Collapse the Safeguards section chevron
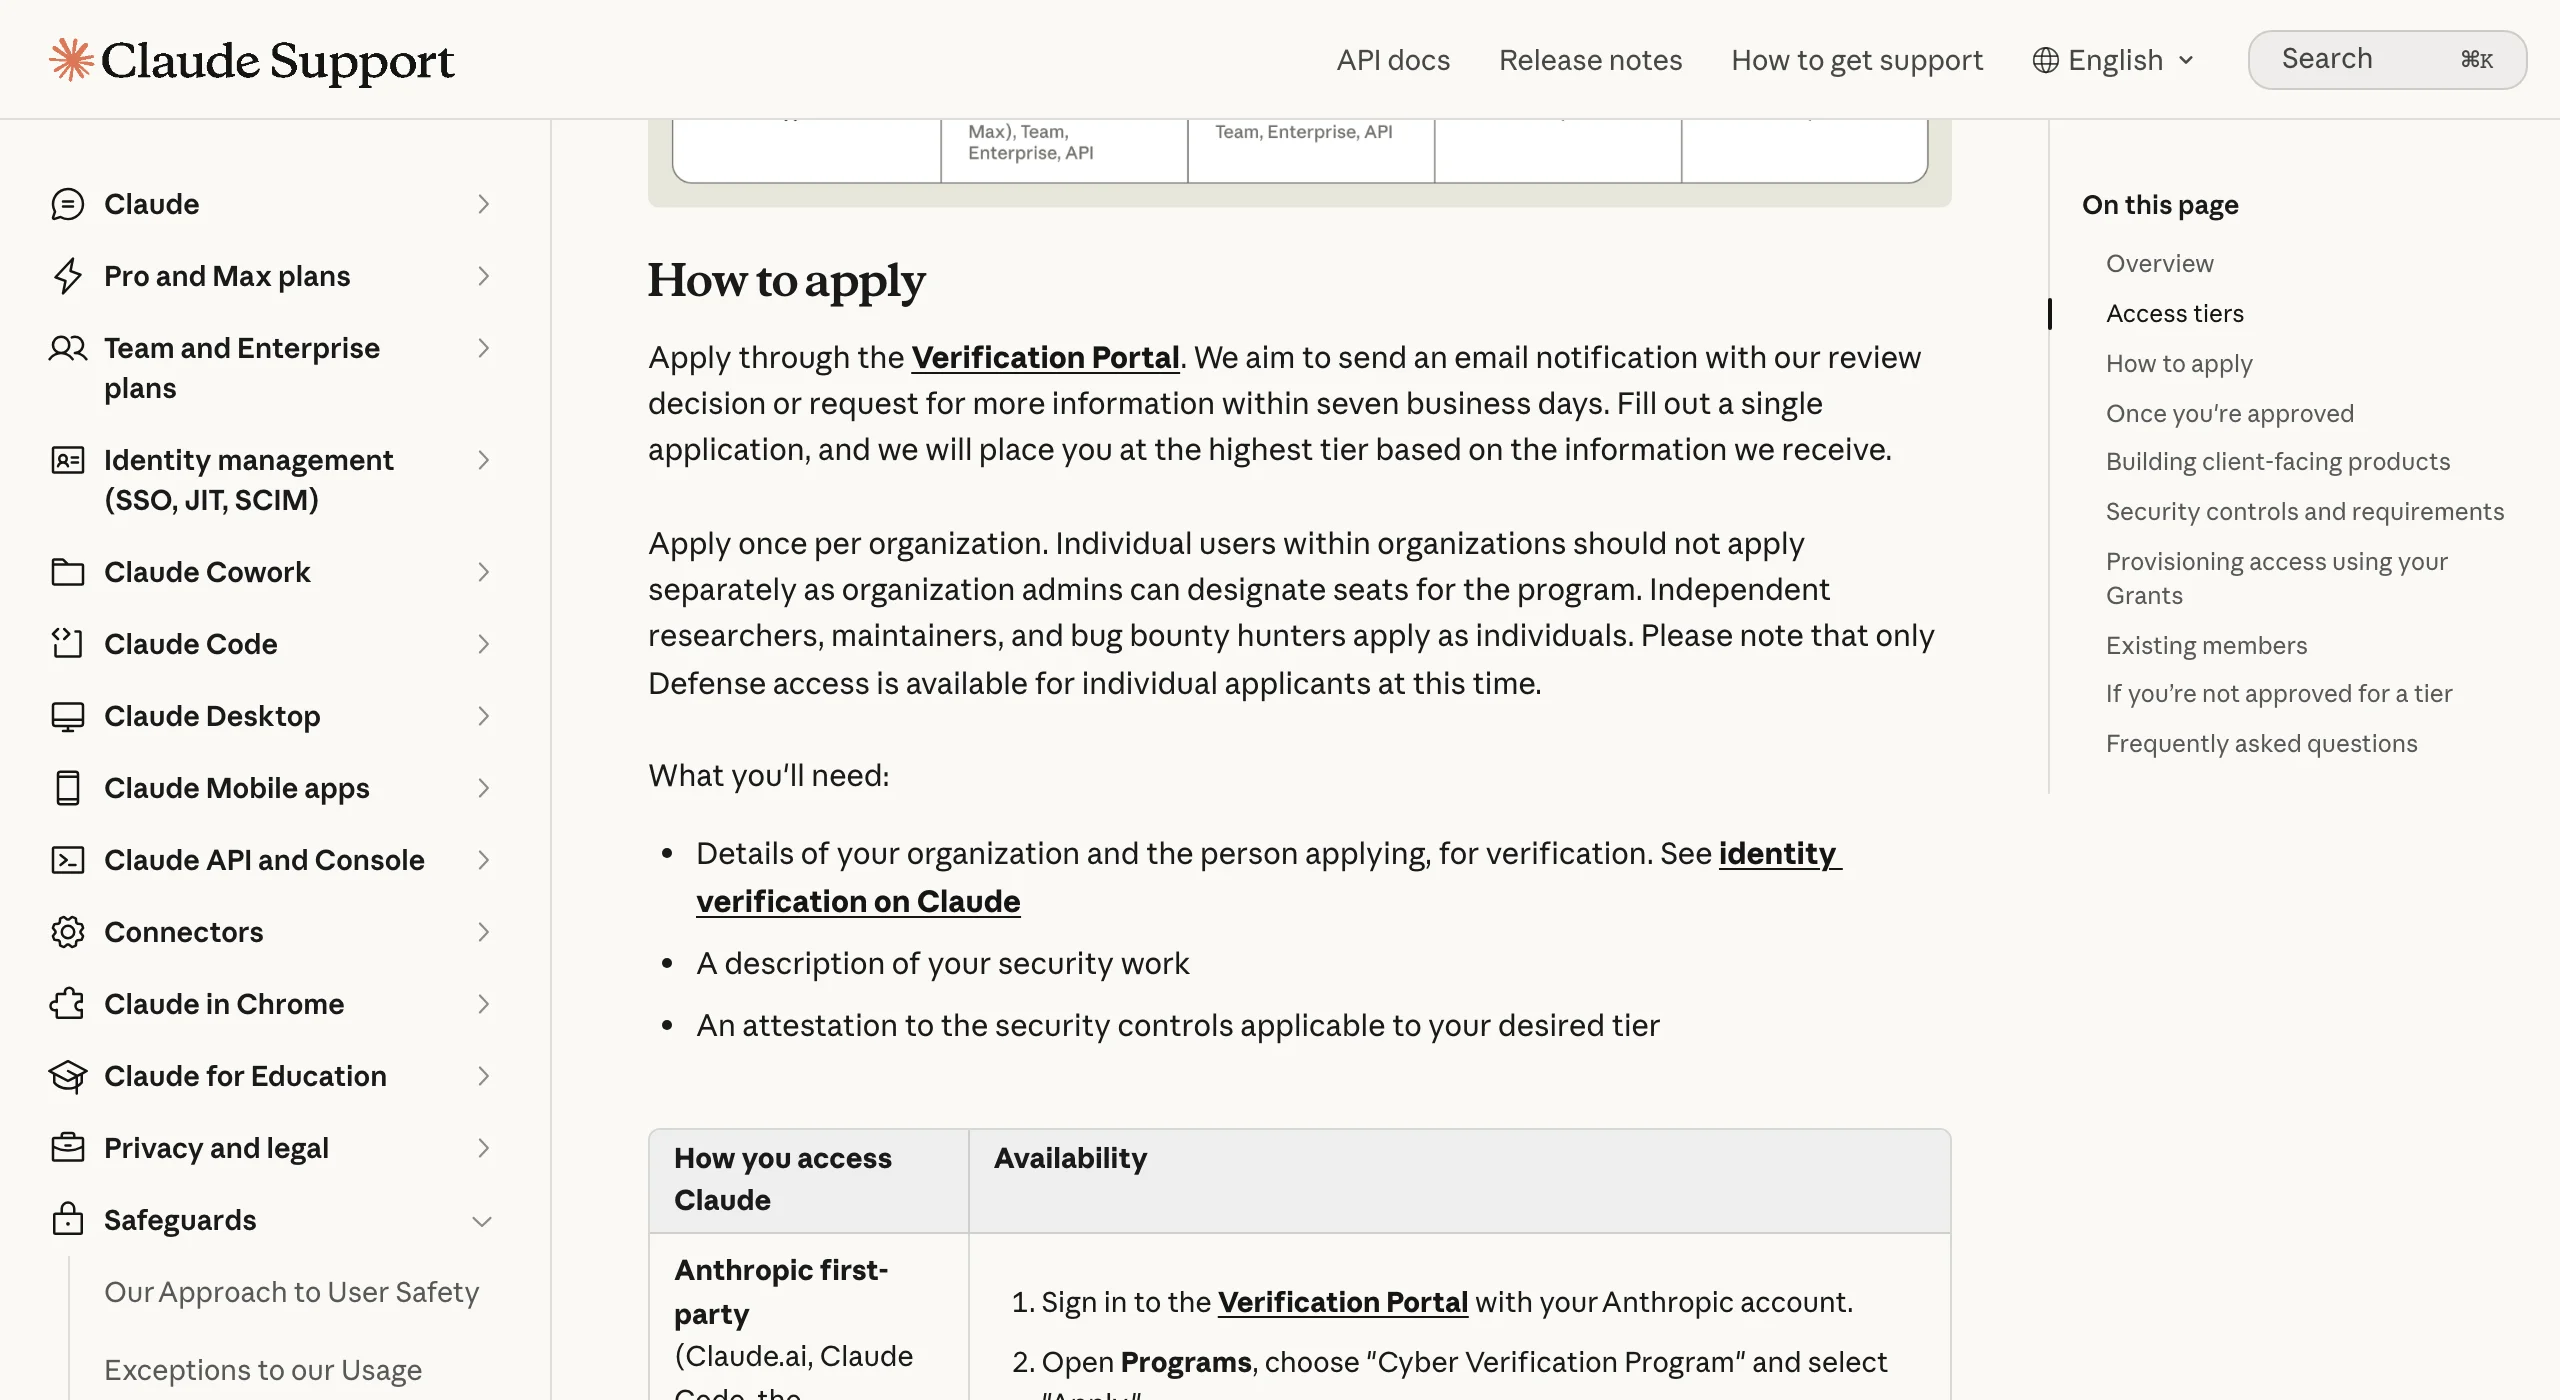 point(482,1221)
